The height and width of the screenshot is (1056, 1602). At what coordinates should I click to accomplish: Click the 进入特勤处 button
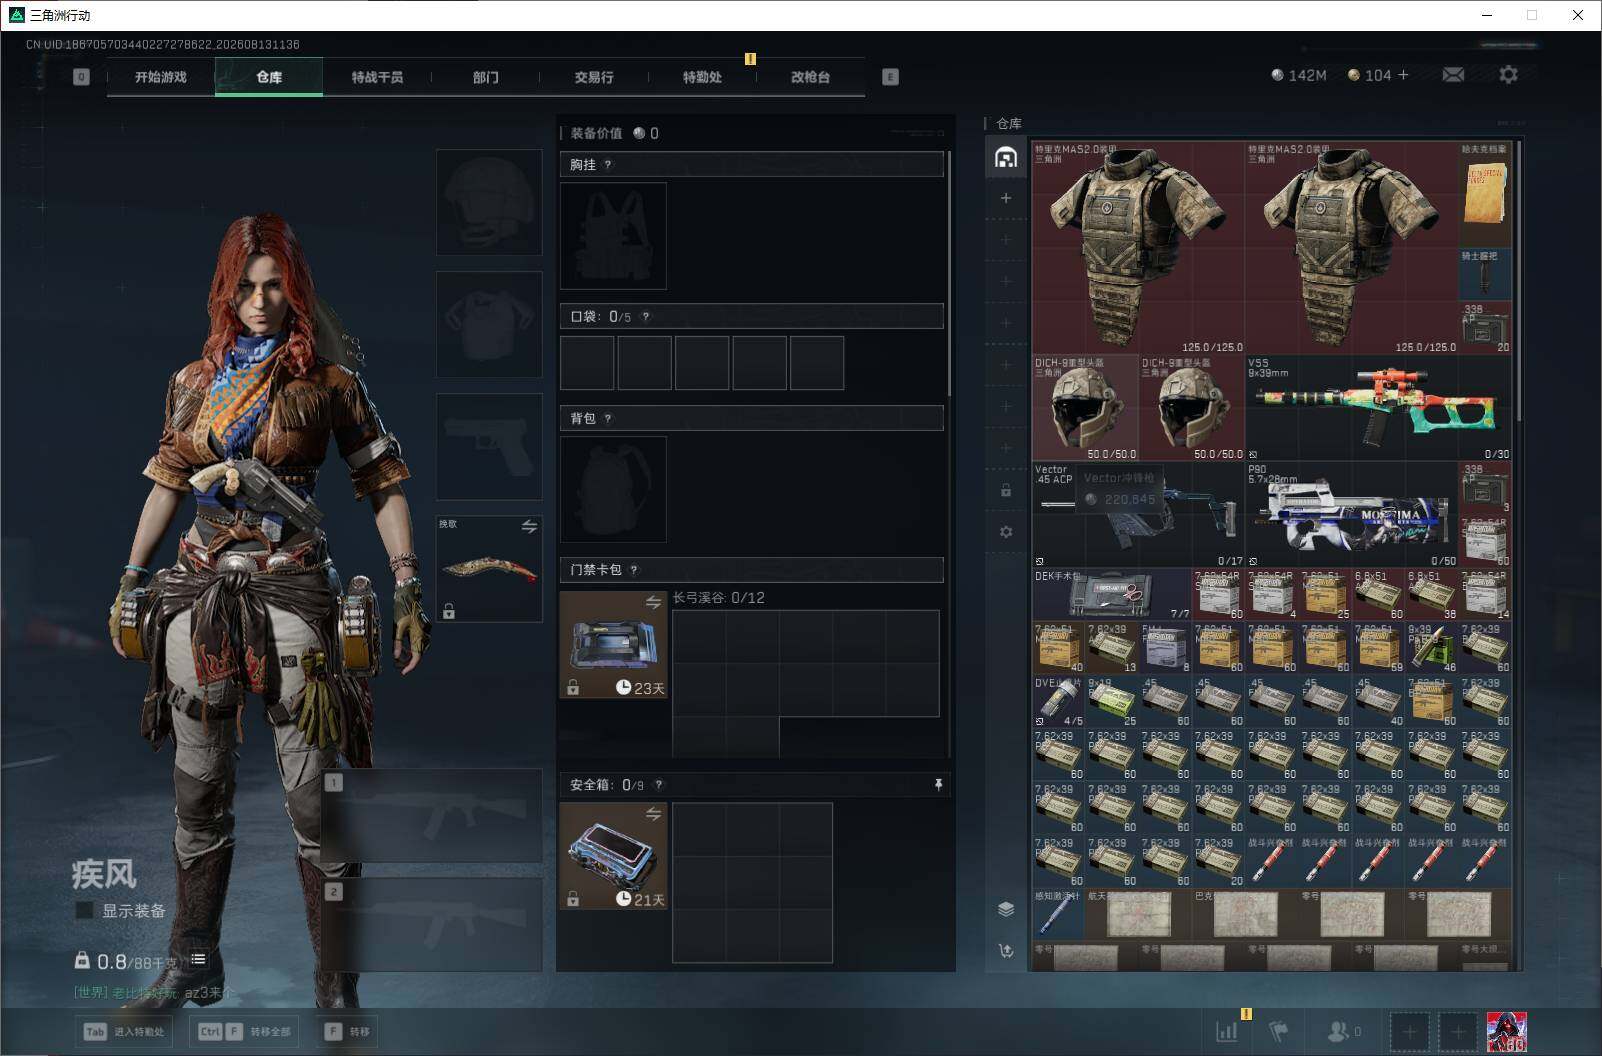pyautogui.click(x=125, y=1031)
